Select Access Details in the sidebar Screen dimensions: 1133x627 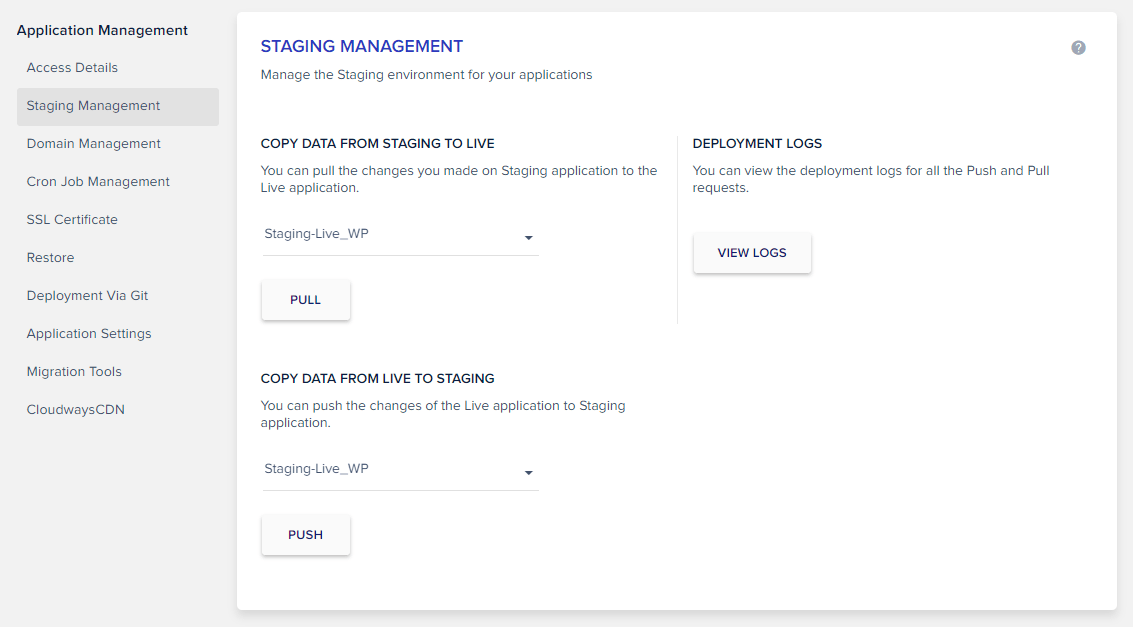pos(72,68)
